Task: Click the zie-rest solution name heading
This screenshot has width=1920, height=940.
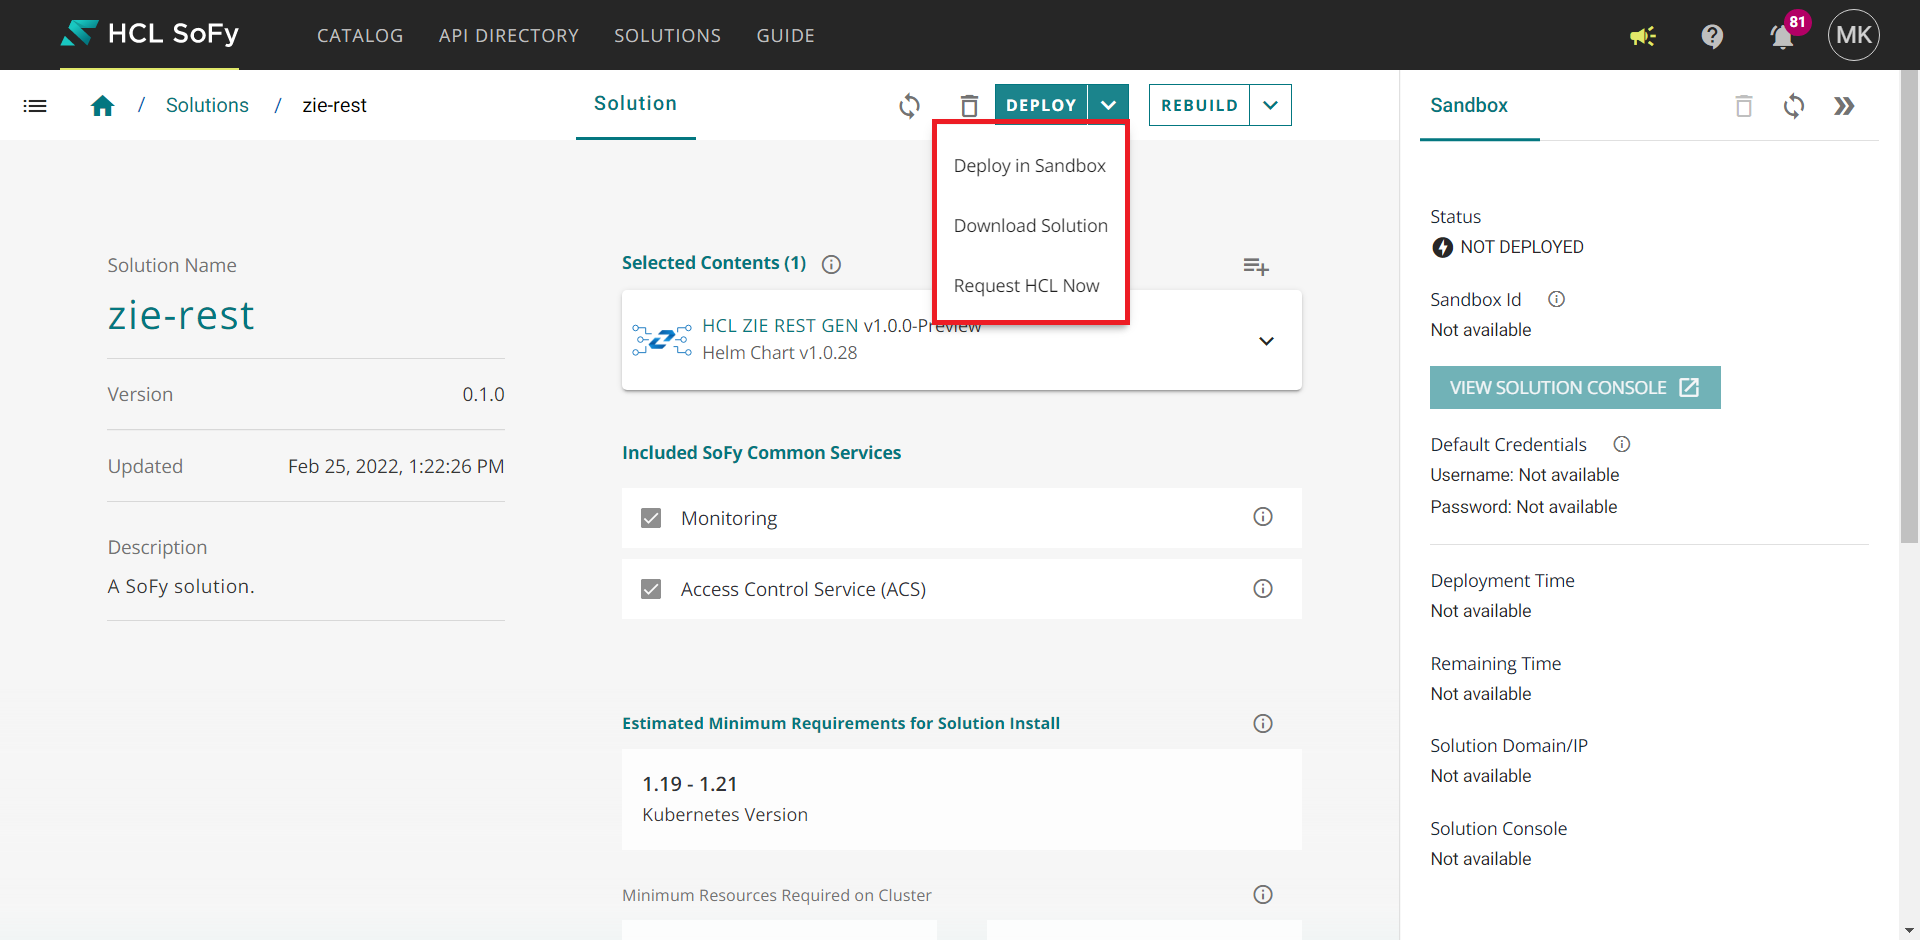Action: (x=181, y=316)
